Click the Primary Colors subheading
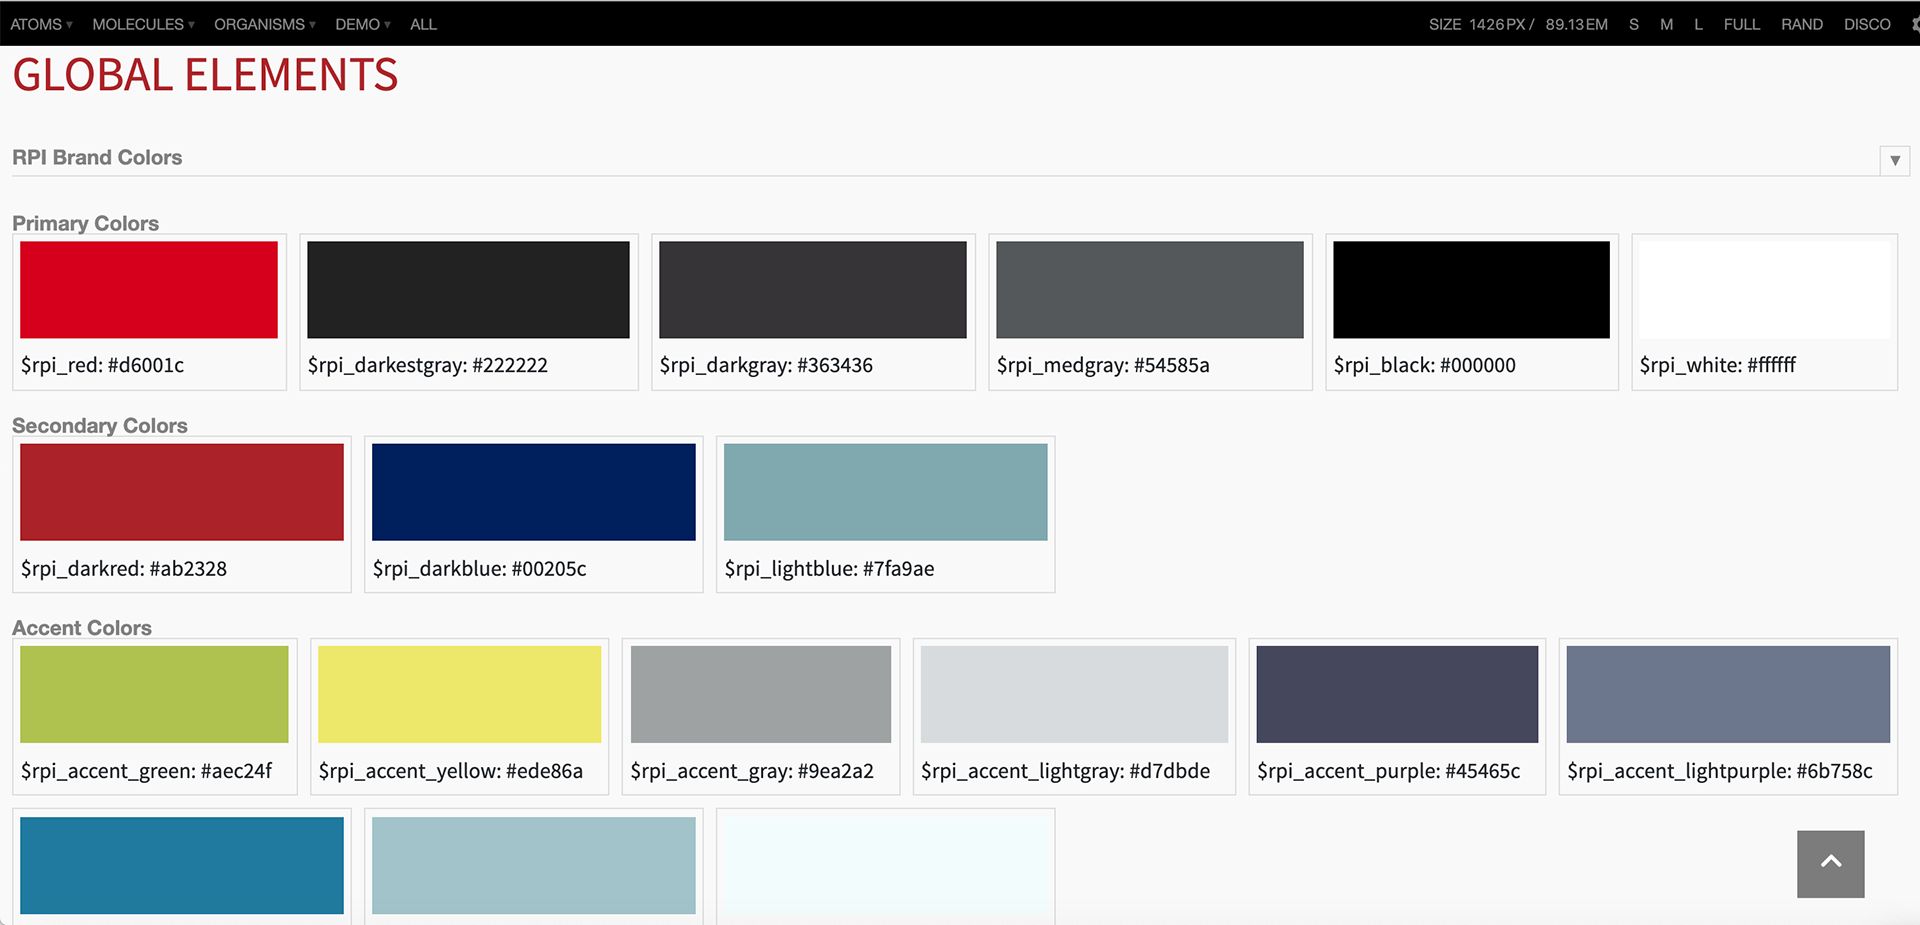This screenshot has height=925, width=1920. pyautogui.click(x=85, y=223)
